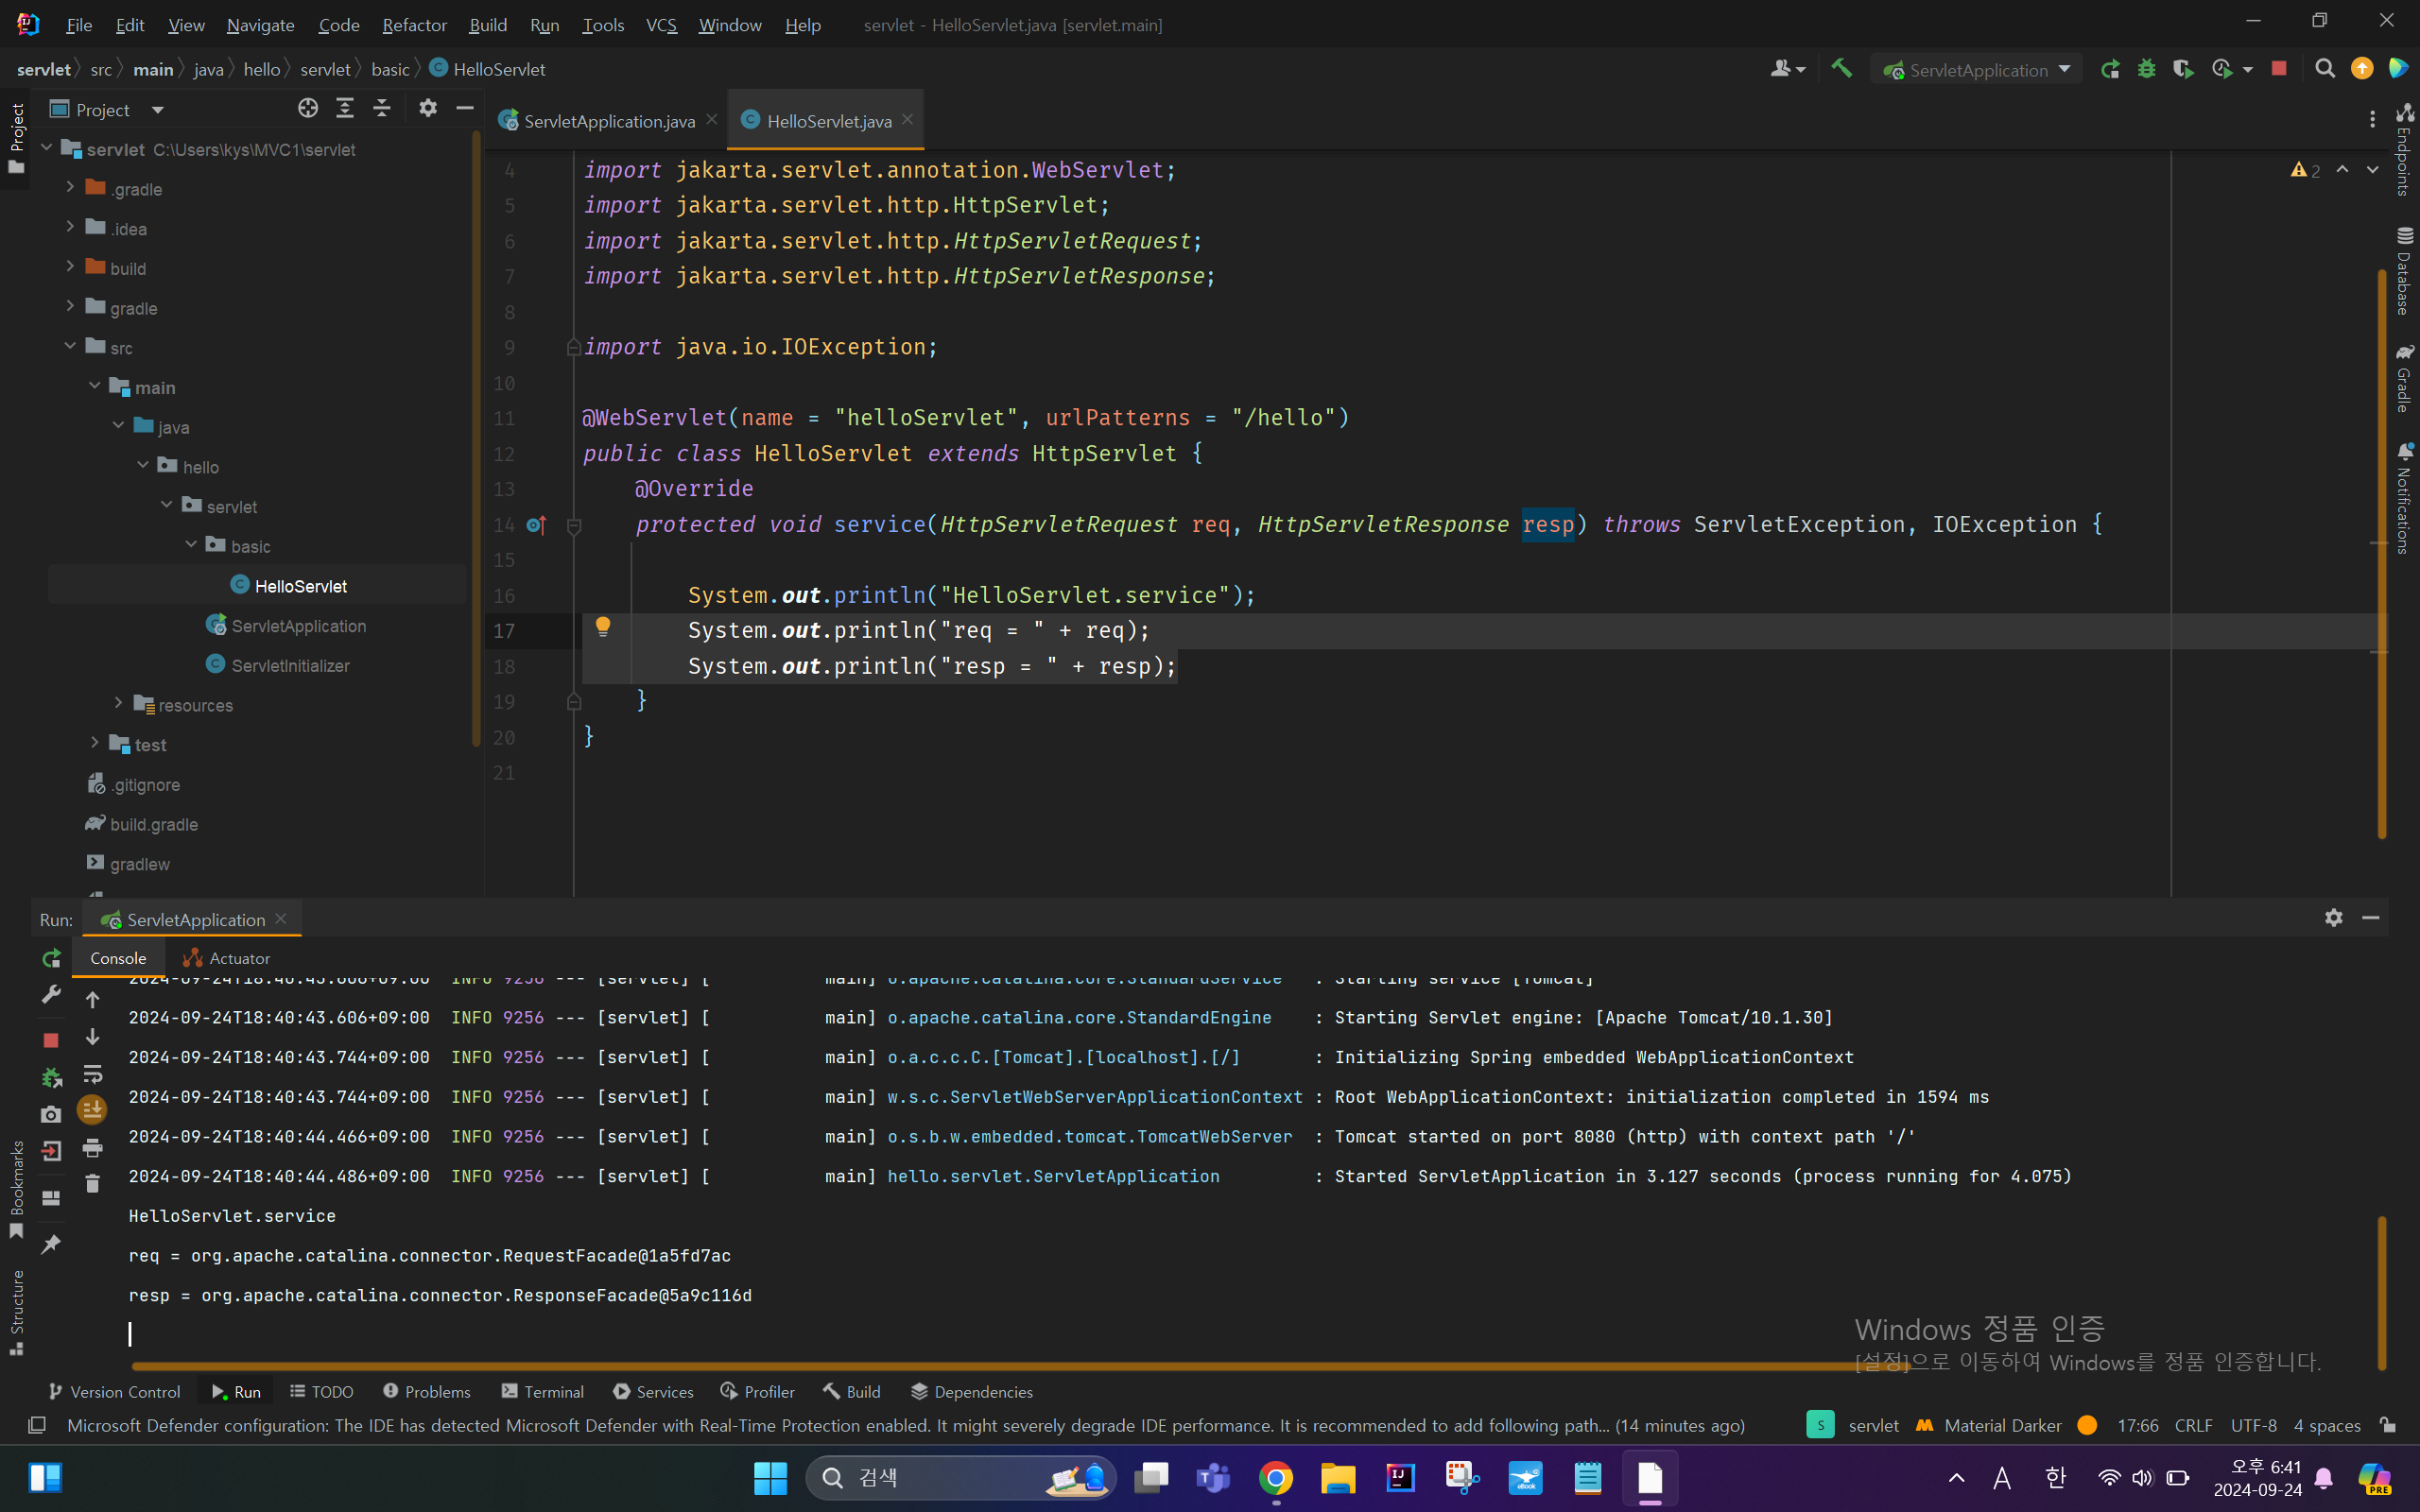The height and width of the screenshot is (1512, 2420).
Task: Expand the resources folder in tree
Action: pyautogui.click(x=118, y=704)
